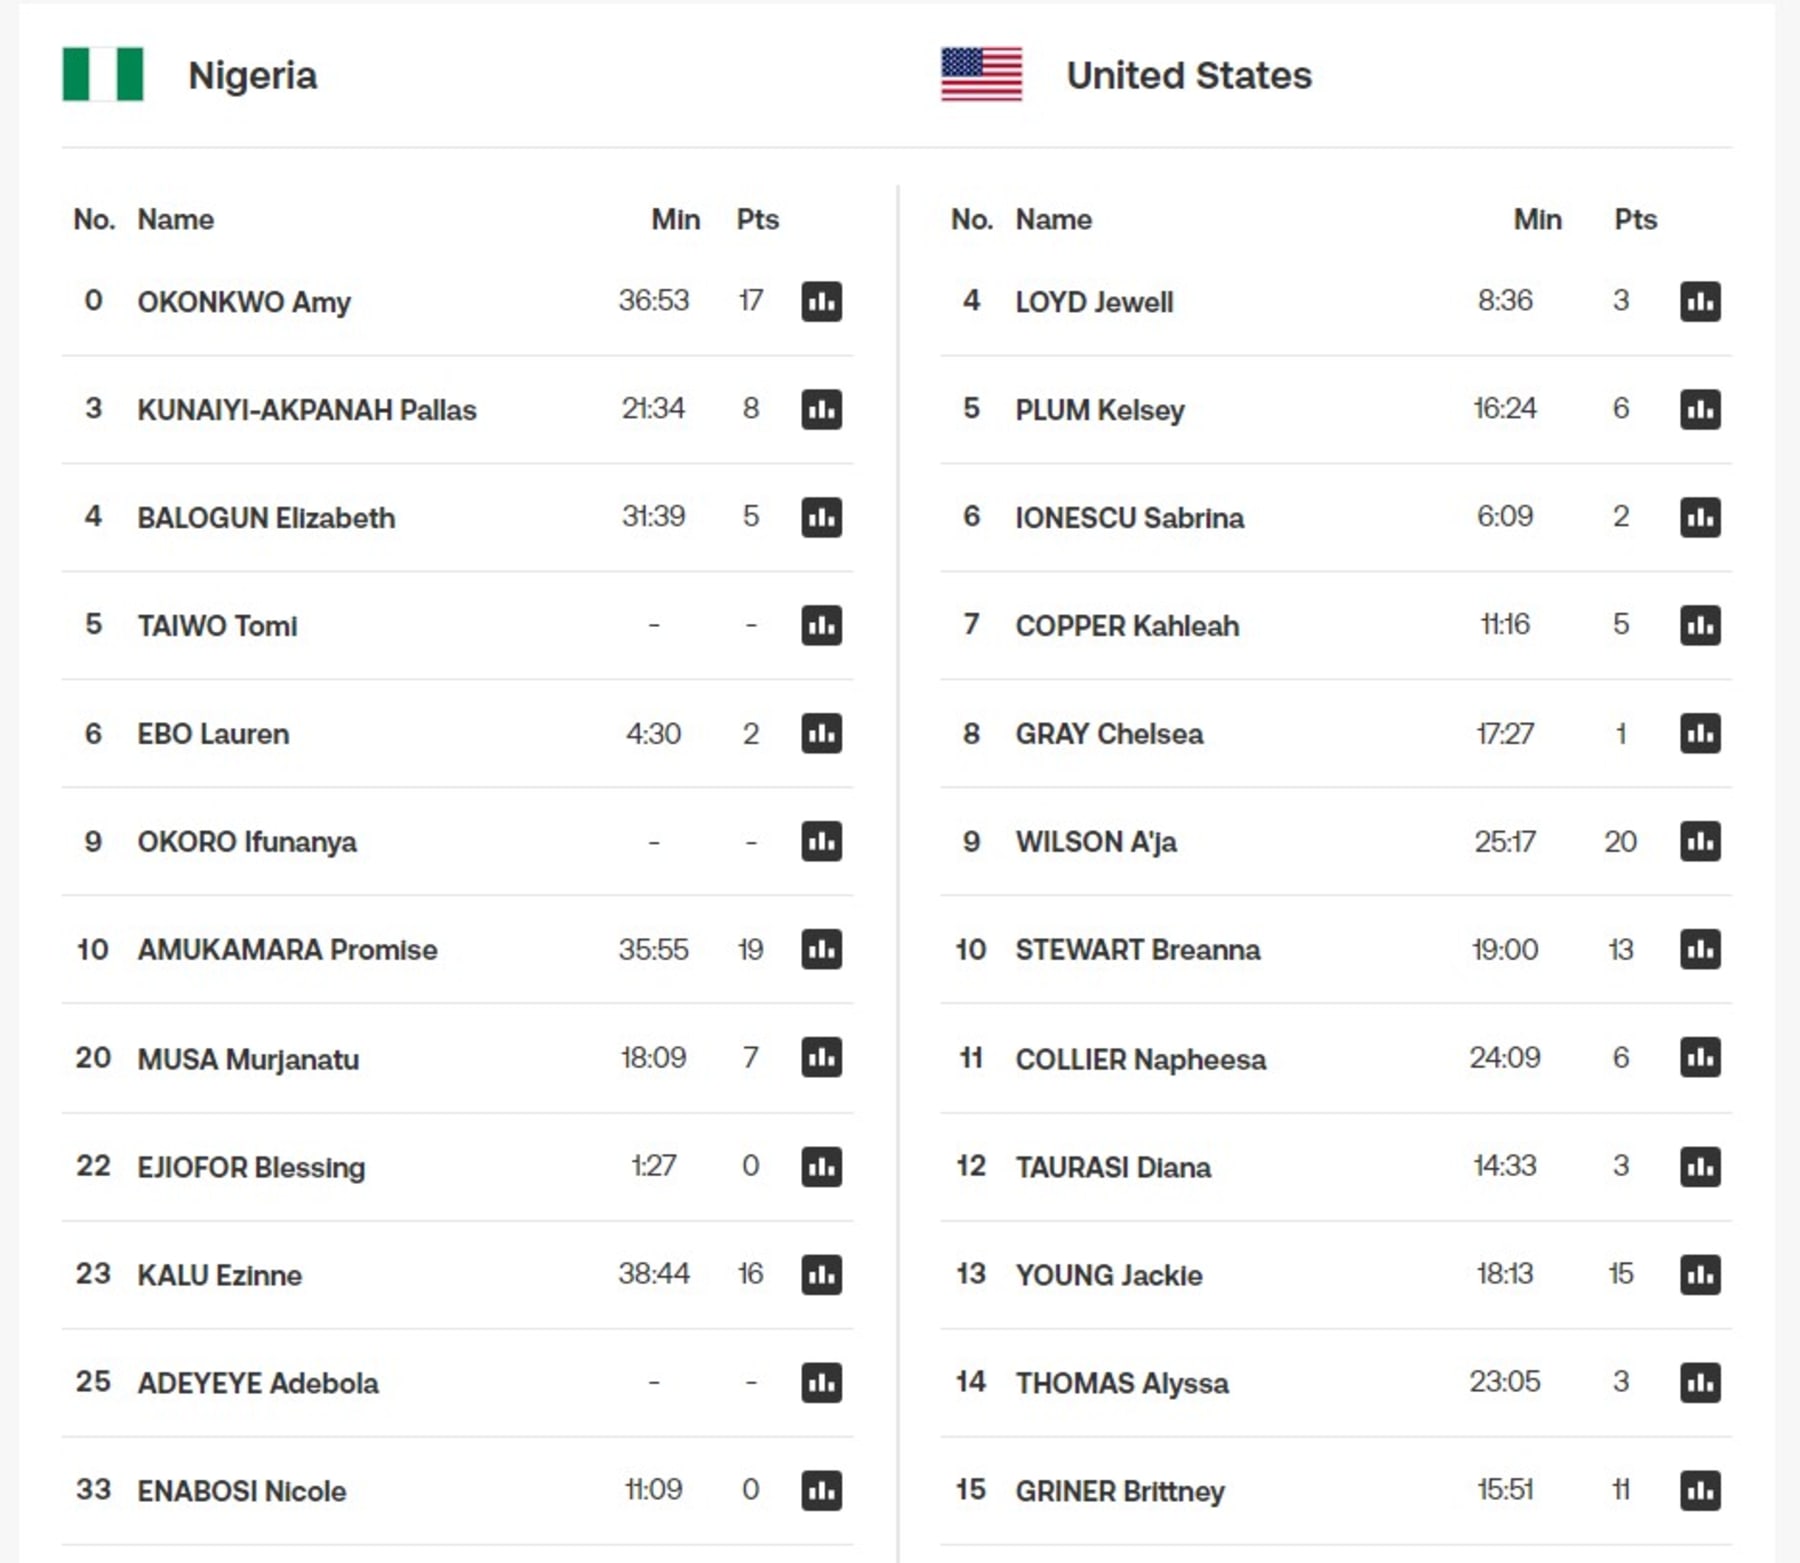The image size is (1800, 1563).
Task: Click stats icon beside KALU Ezinne
Action: pos(821,1274)
